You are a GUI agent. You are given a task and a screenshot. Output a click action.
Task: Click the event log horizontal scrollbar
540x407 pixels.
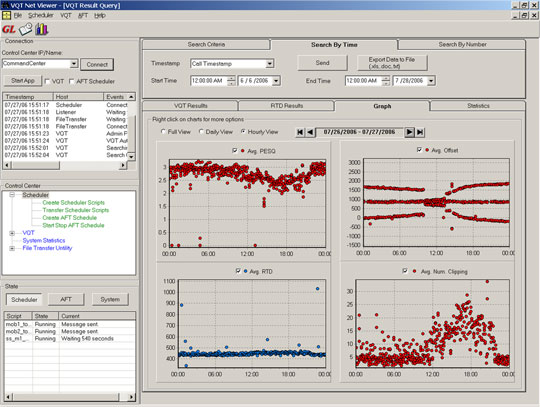(x=65, y=165)
